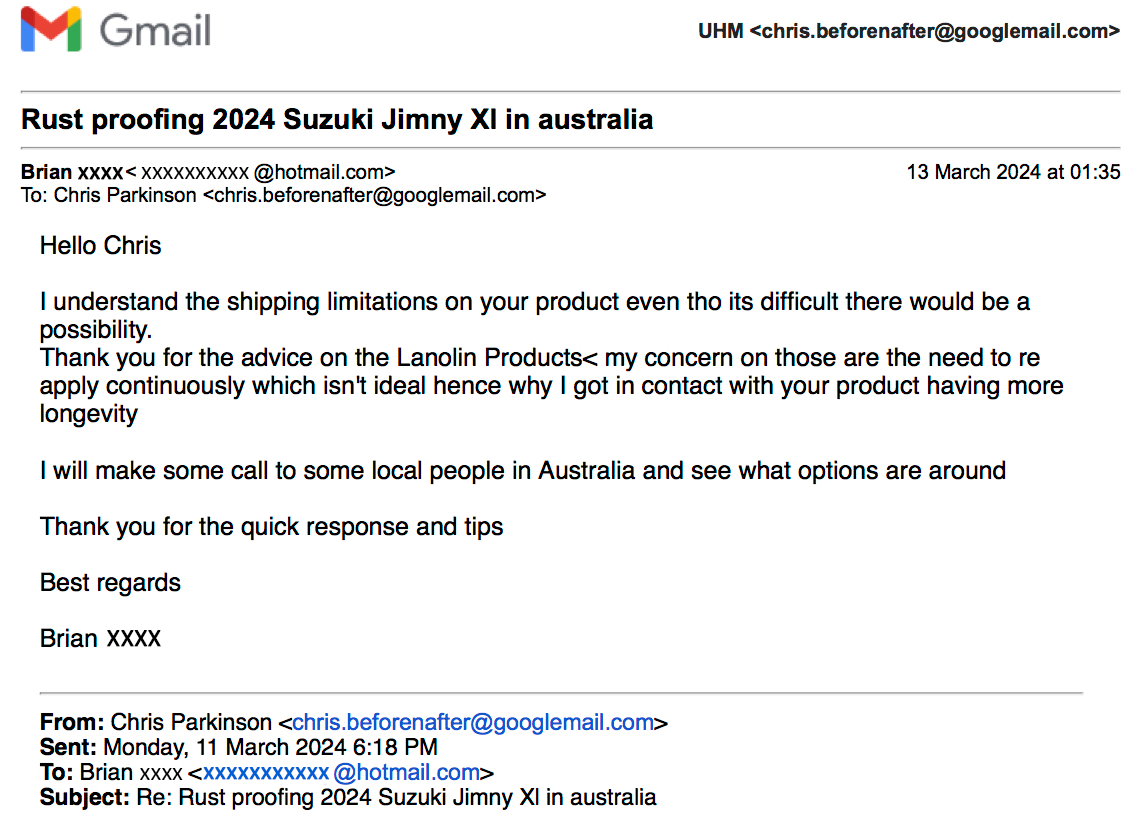
Task: Click the Subject: Re: Rust proofing line
Action: pos(348,797)
